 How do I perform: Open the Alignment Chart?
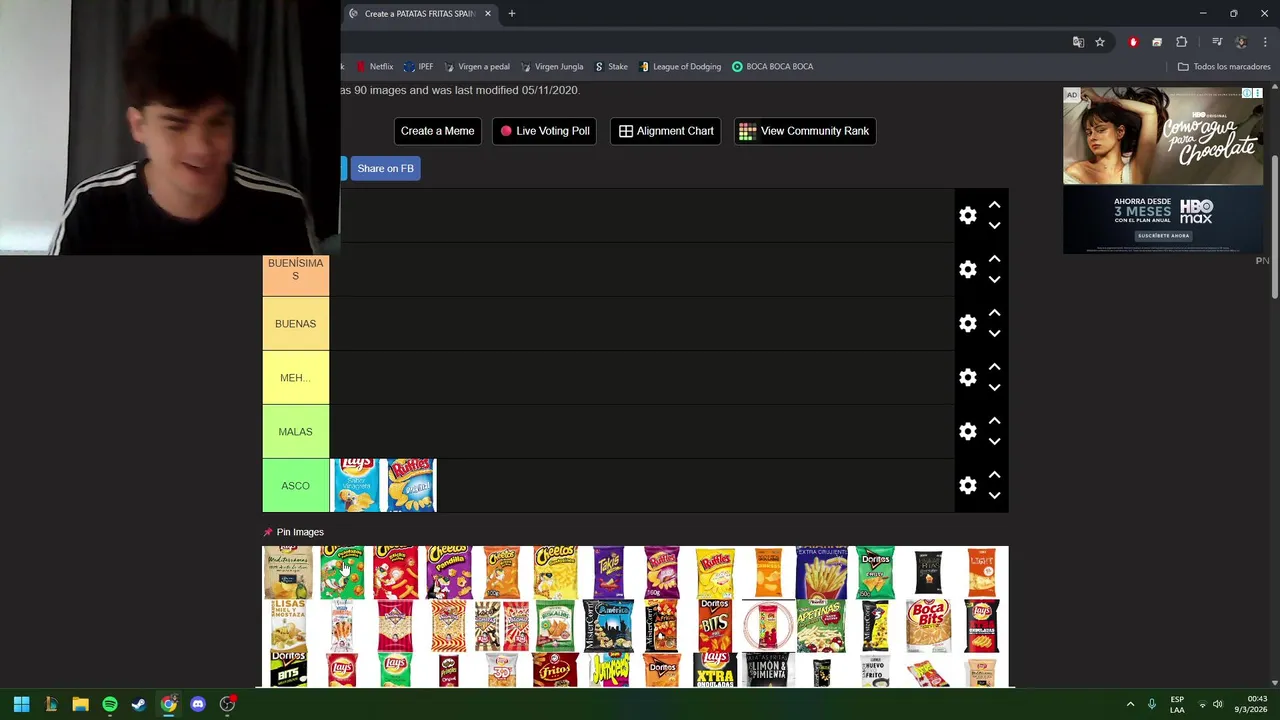(x=666, y=131)
